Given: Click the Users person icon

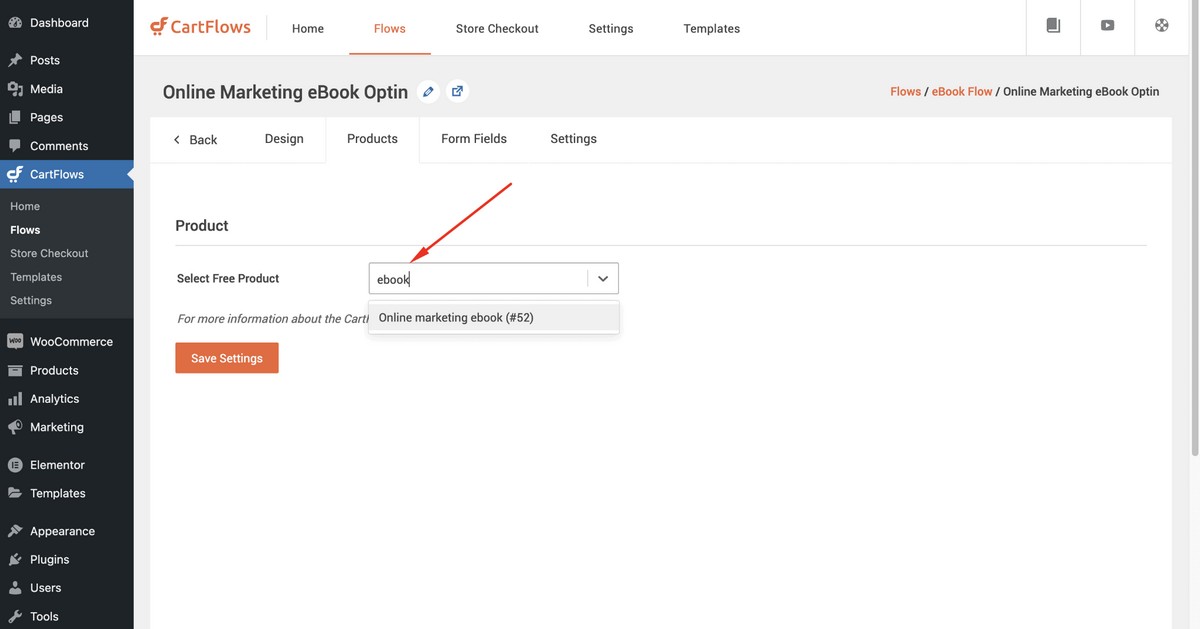Looking at the screenshot, I should pyautogui.click(x=15, y=588).
